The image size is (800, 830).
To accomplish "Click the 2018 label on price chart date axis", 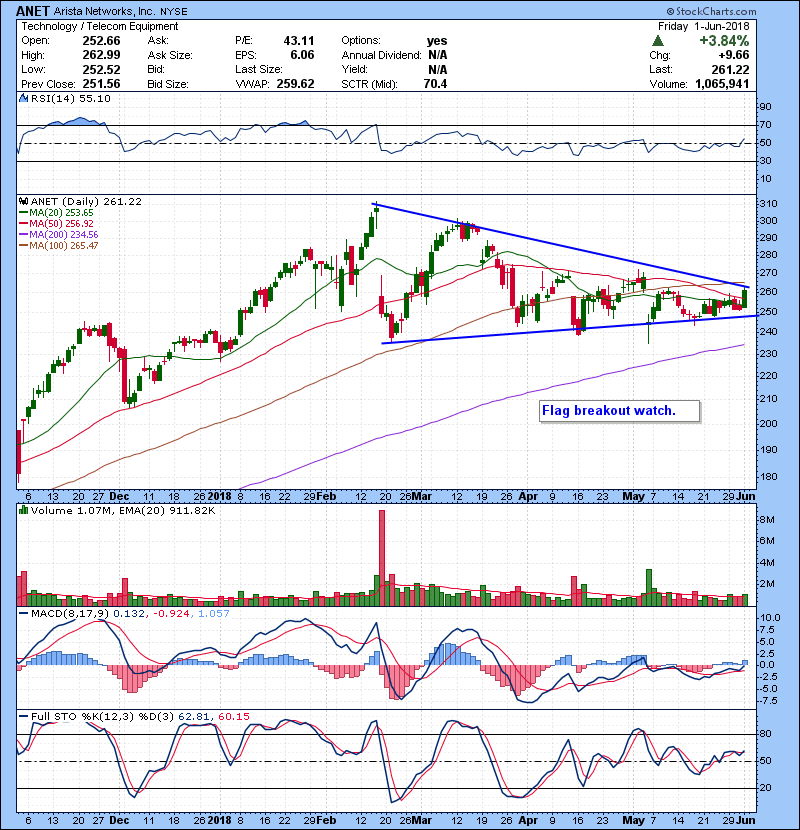I will [x=219, y=497].
